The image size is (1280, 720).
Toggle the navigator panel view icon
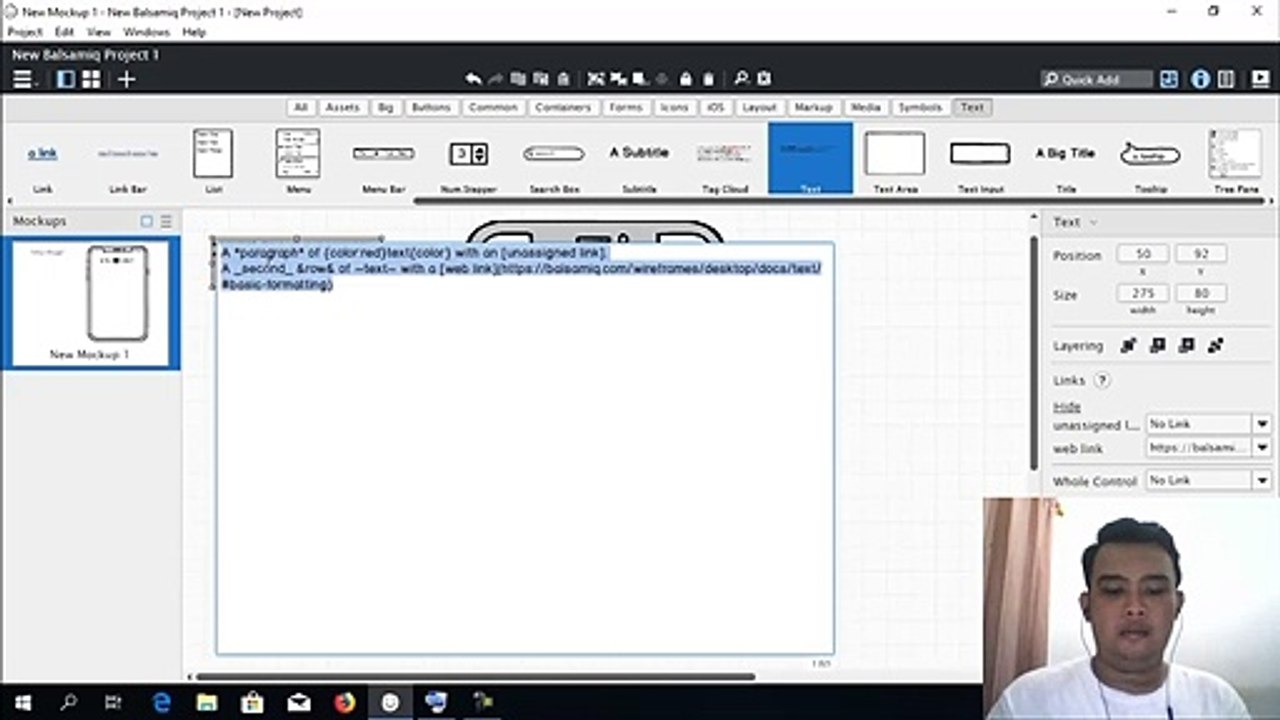tap(66, 80)
